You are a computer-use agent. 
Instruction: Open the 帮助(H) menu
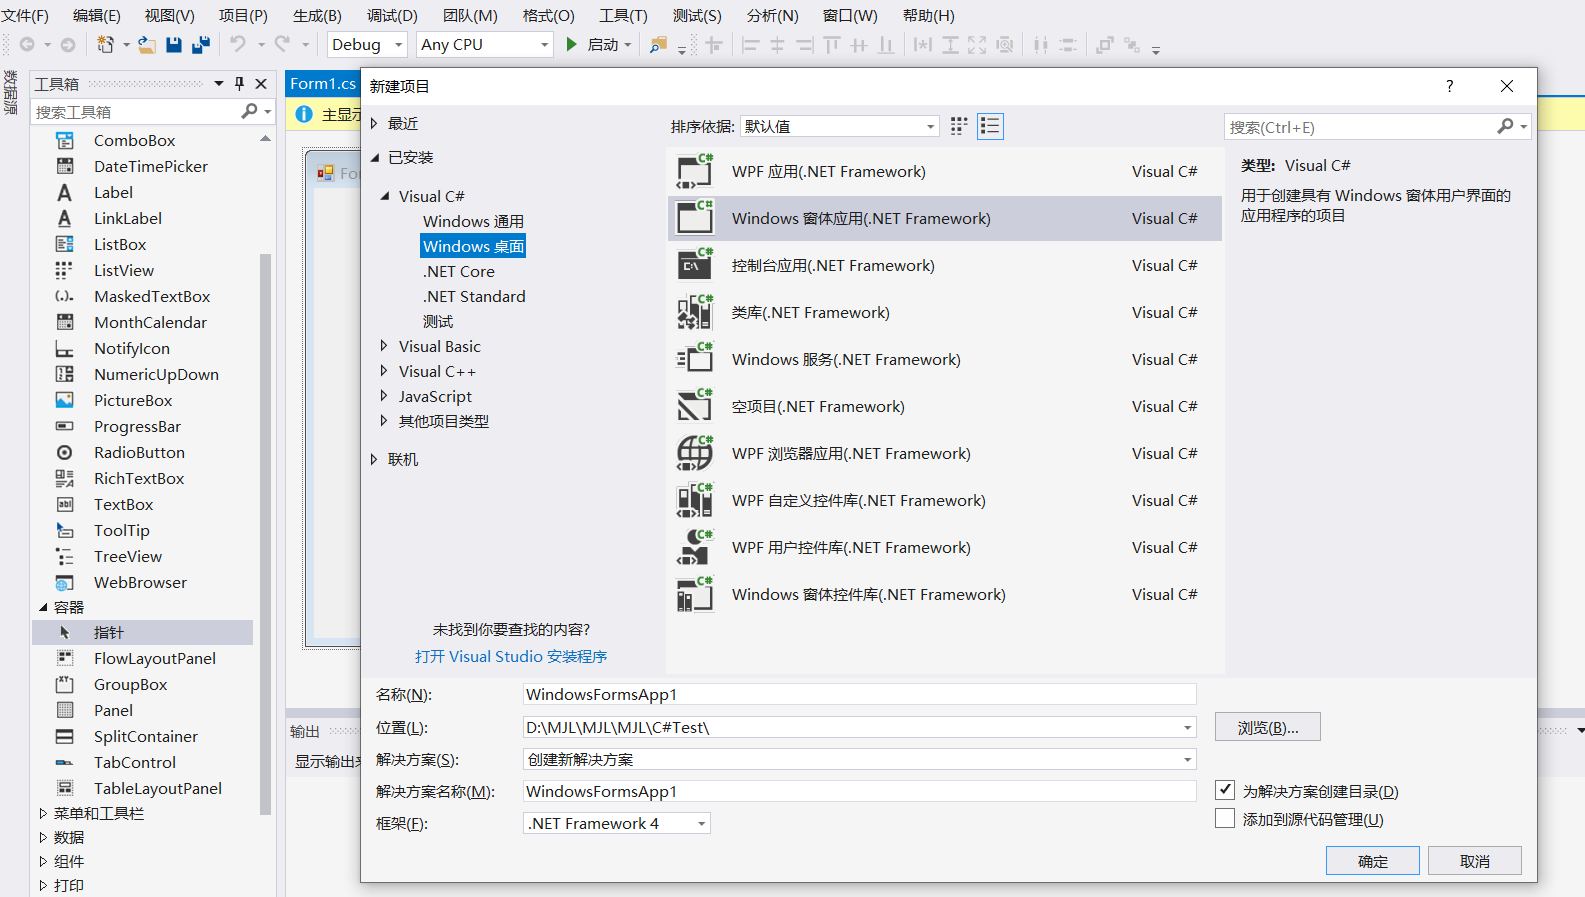click(x=929, y=15)
